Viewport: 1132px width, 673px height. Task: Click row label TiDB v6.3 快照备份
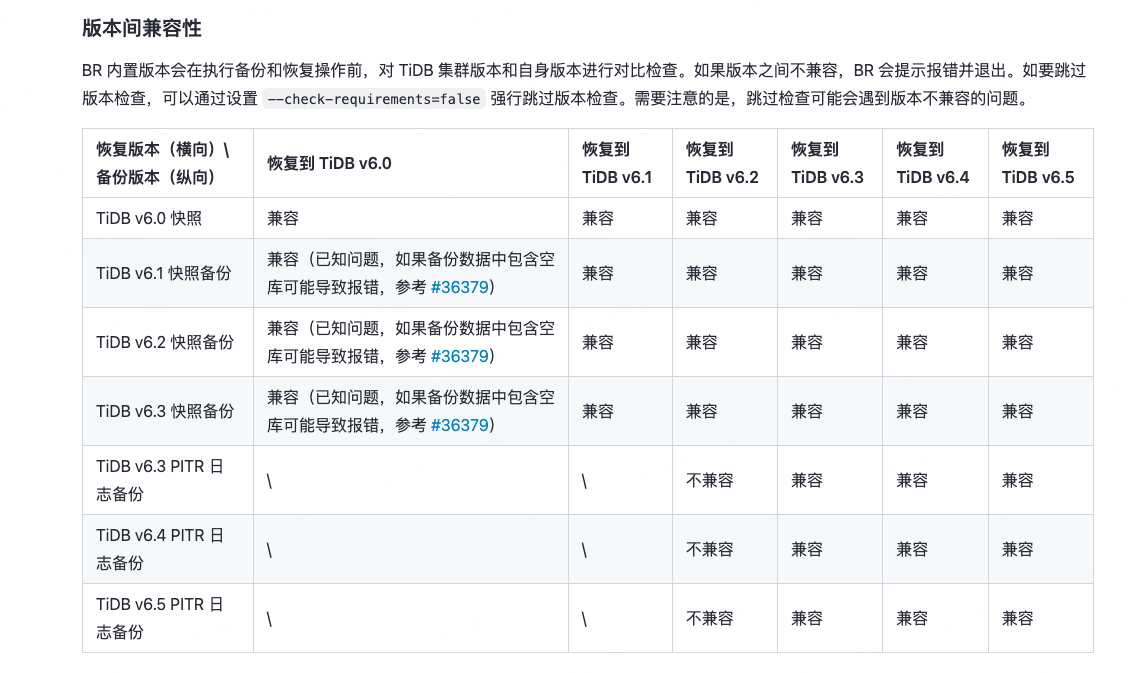(x=165, y=412)
